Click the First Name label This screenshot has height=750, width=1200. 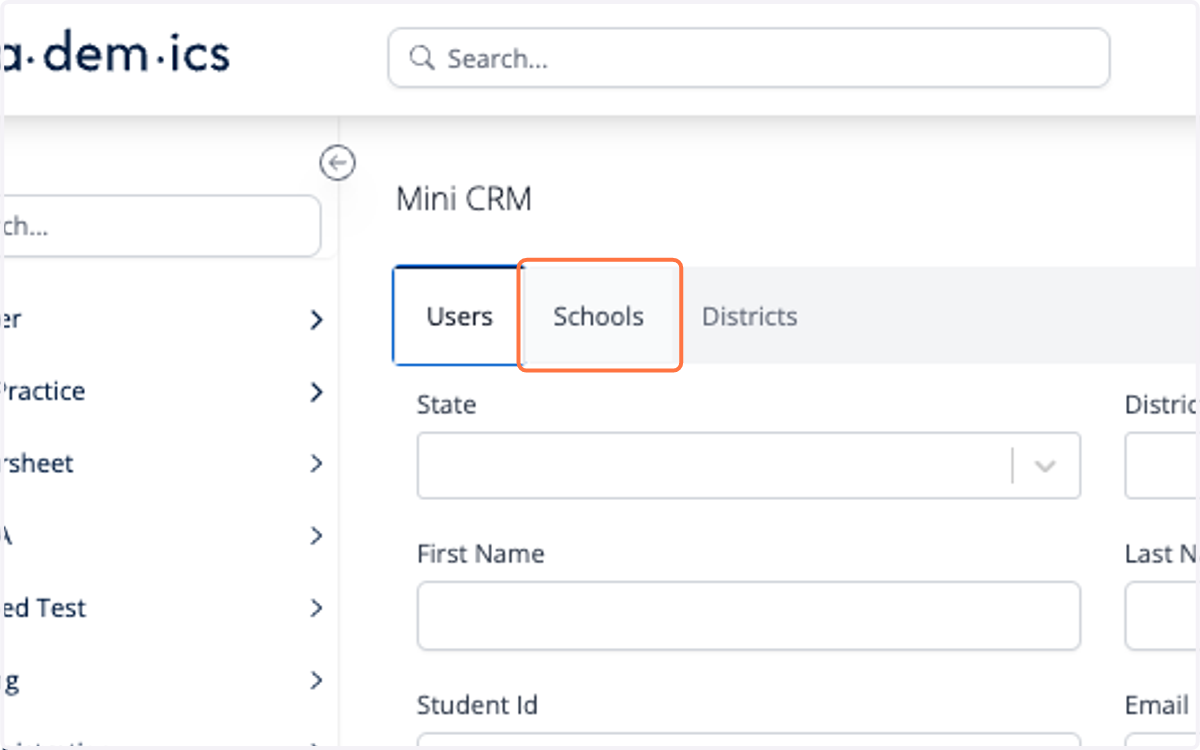tap(481, 554)
